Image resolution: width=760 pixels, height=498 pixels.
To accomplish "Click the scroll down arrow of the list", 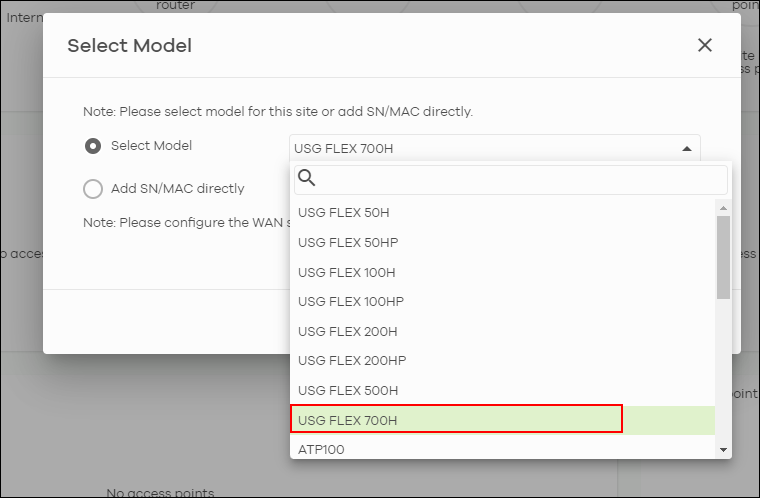I will coord(723,450).
